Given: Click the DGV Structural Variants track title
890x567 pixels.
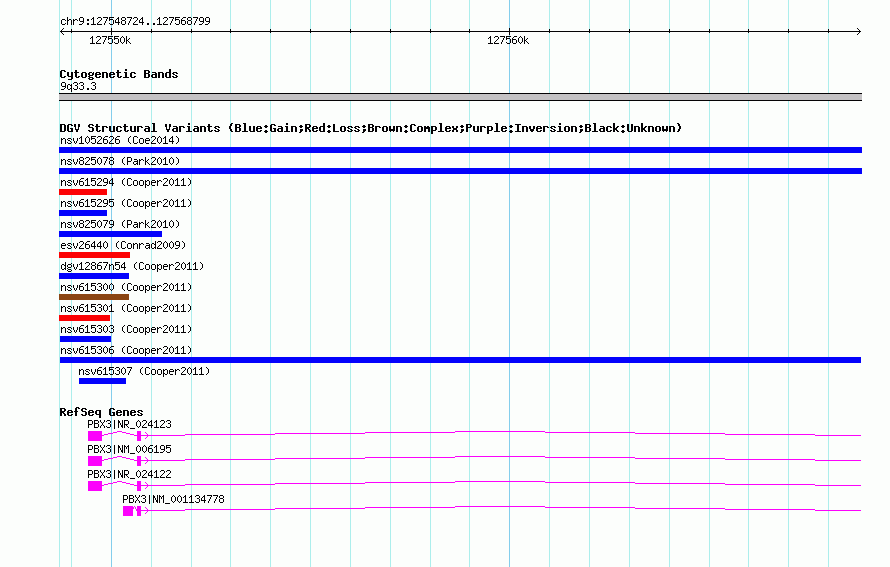Looking at the screenshot, I should 371,128.
